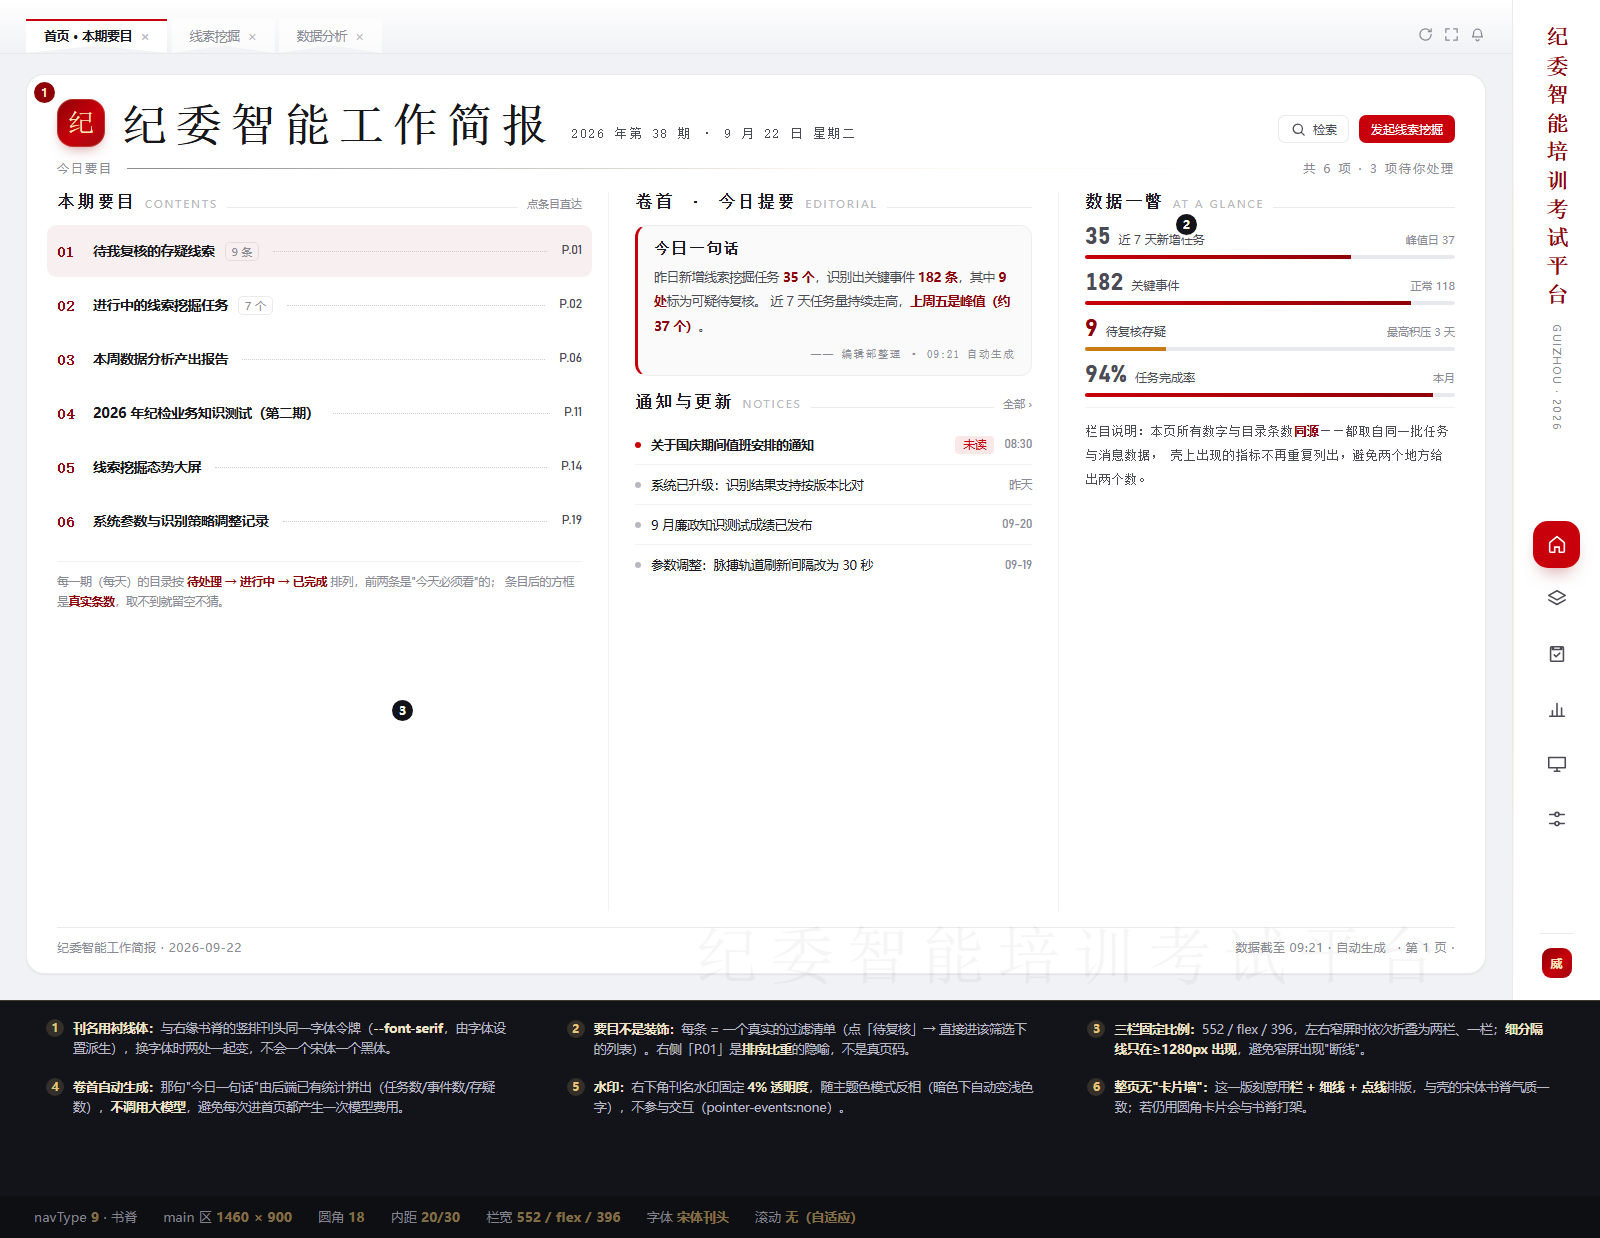The image size is (1600, 1238).
Task: Open entry 02 进行中的线索挖掘任务
Action: [319, 305]
